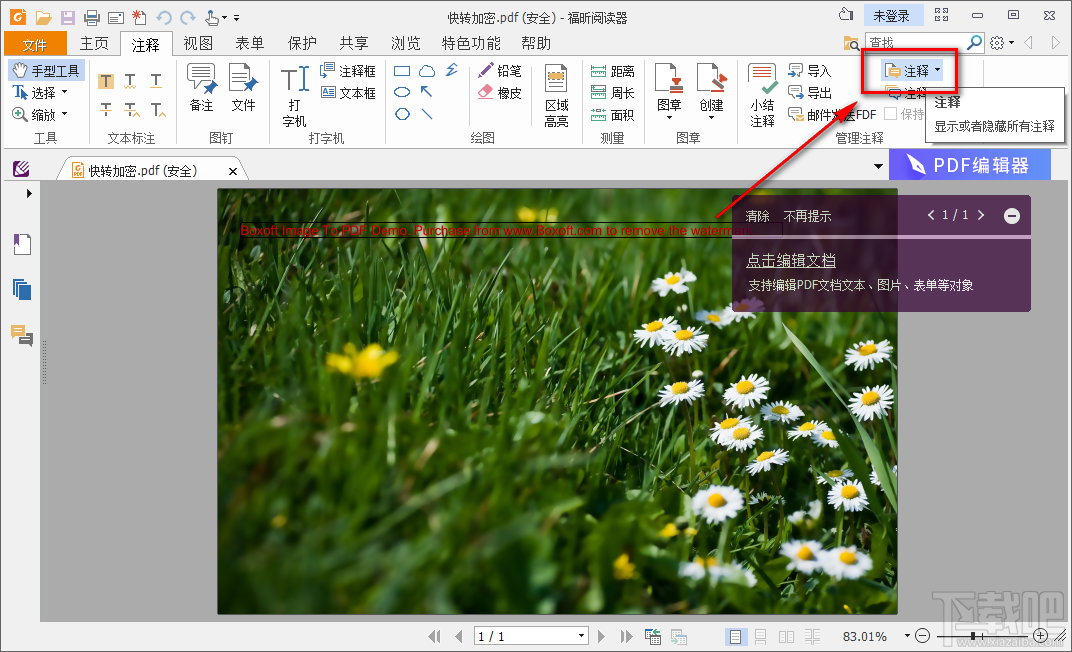Select the Hand tool (手型工具)

[x=46, y=70]
